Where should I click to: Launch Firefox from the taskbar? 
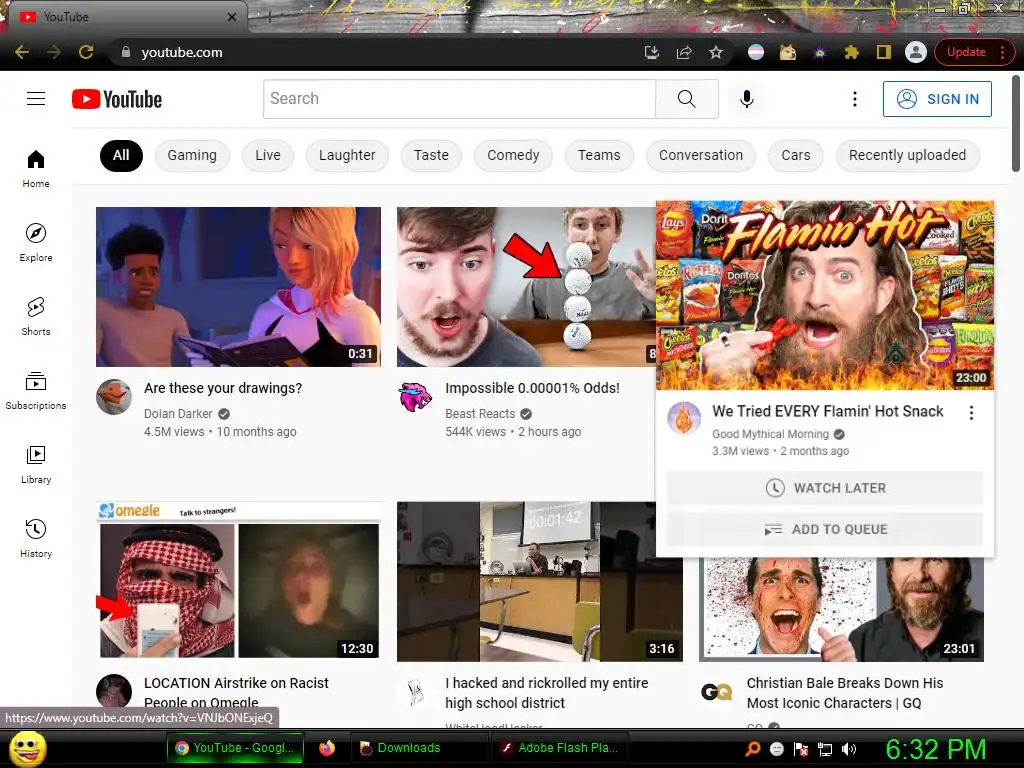pos(327,748)
